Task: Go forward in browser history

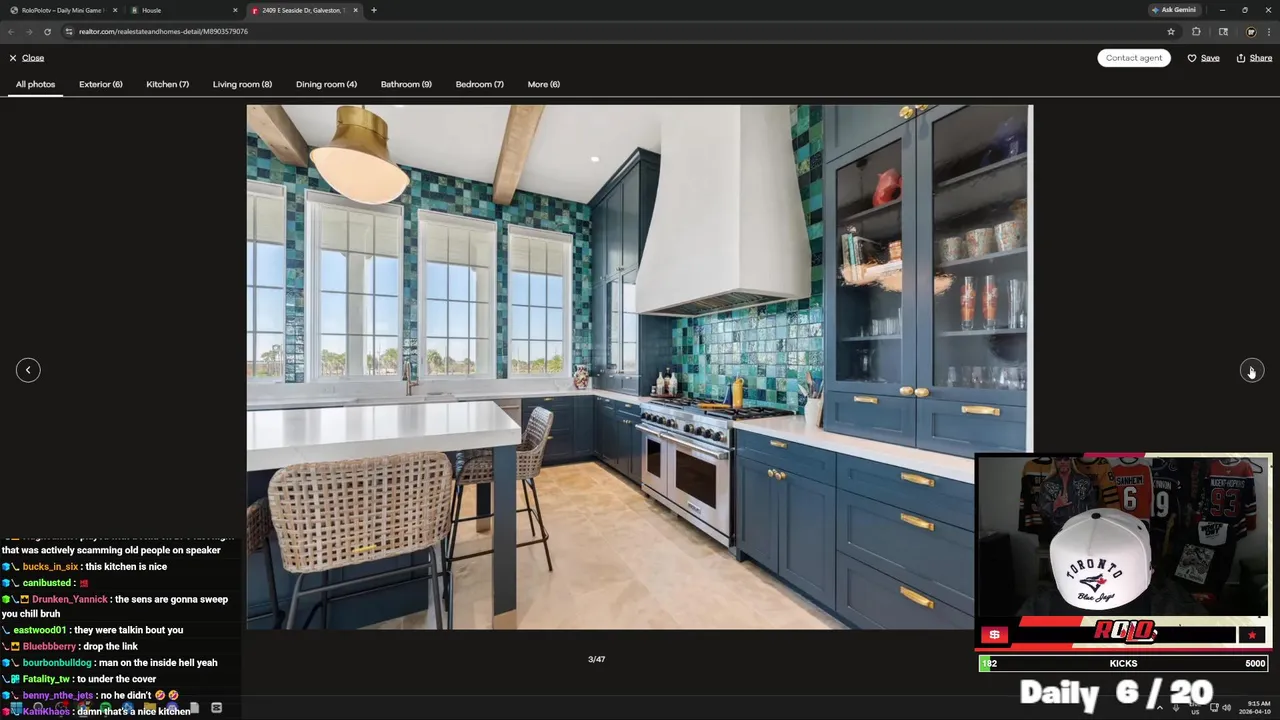Action: point(29,31)
